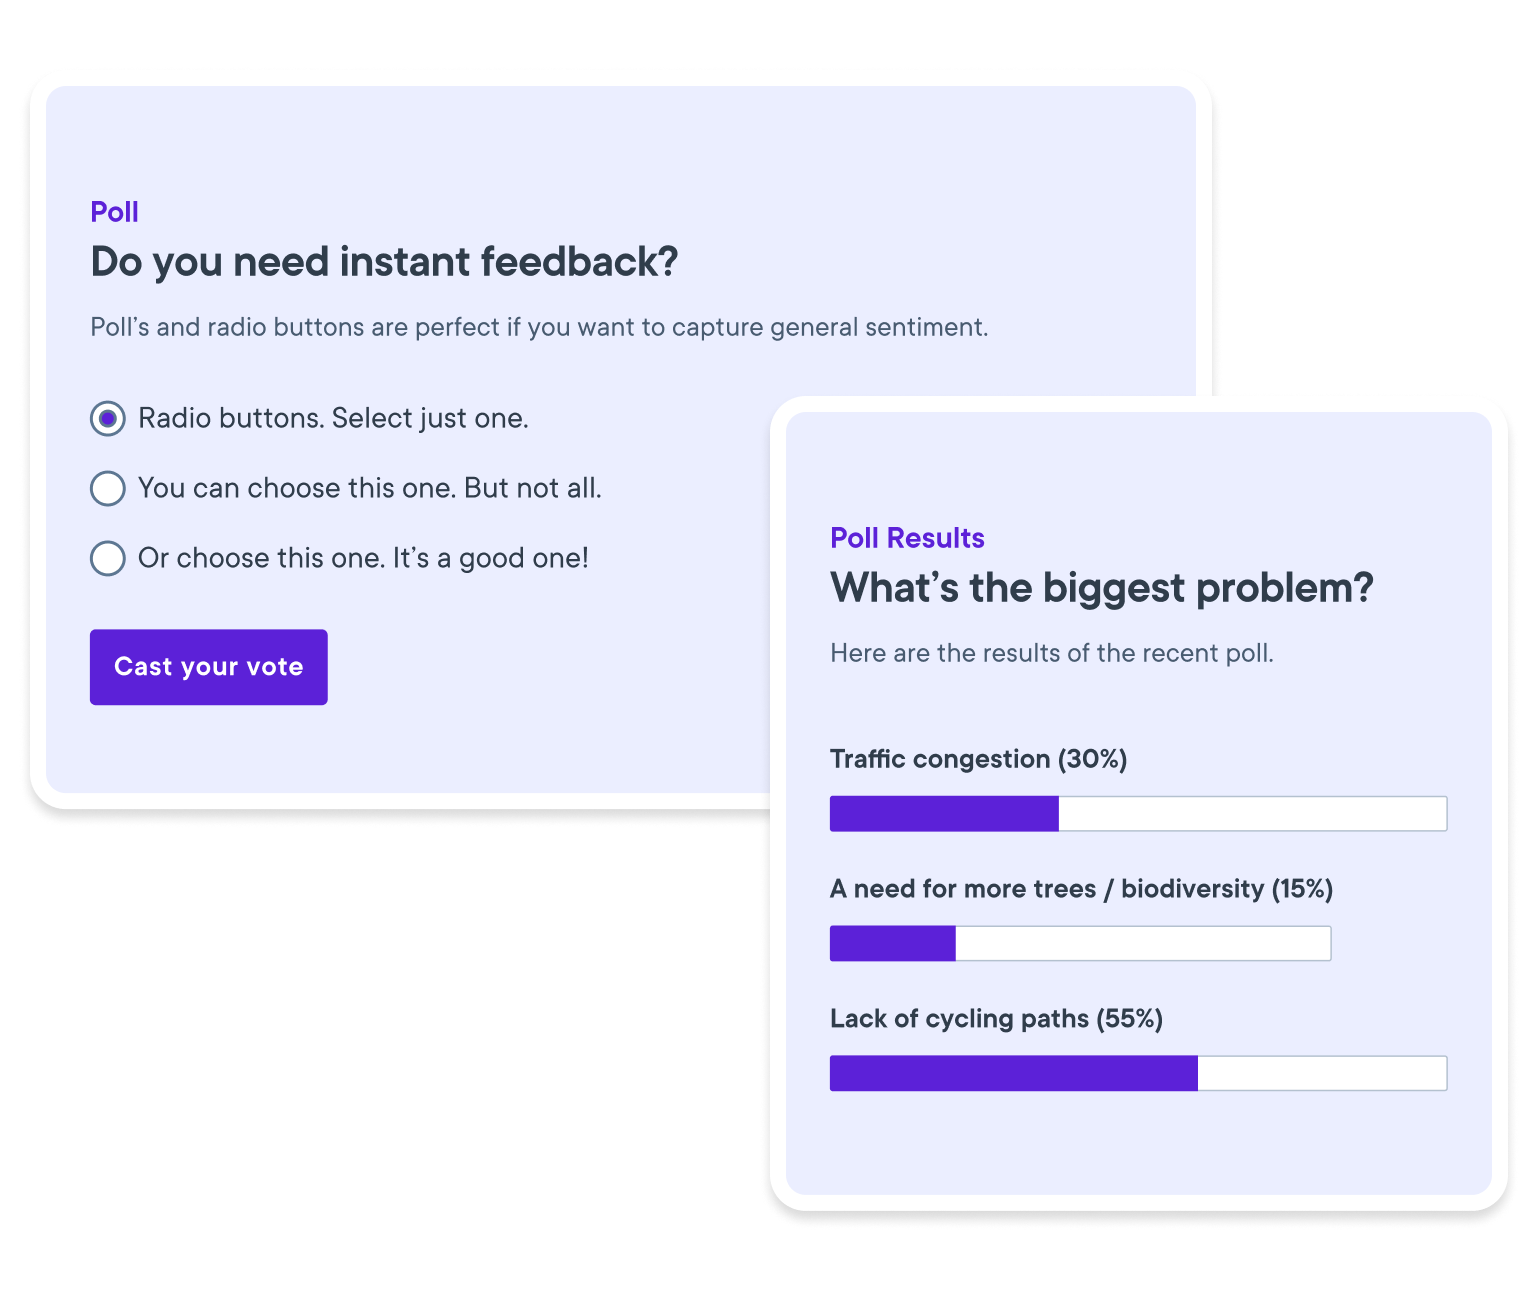Image resolution: width=1540 pixels, height=1298 pixels.
Task: Click the Poll Results label
Action: click(x=906, y=538)
